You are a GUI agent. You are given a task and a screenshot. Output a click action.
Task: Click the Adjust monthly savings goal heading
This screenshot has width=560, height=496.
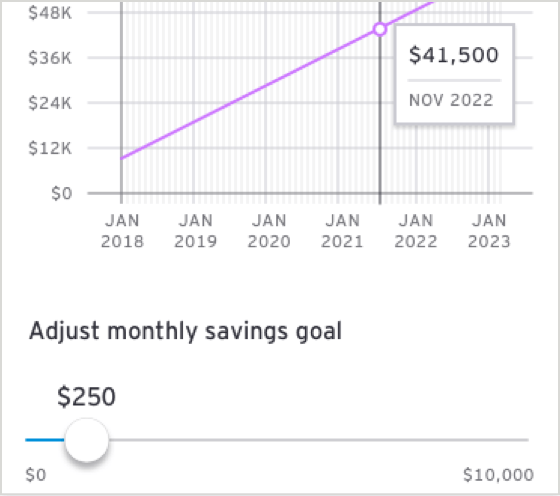pyautogui.click(x=185, y=331)
